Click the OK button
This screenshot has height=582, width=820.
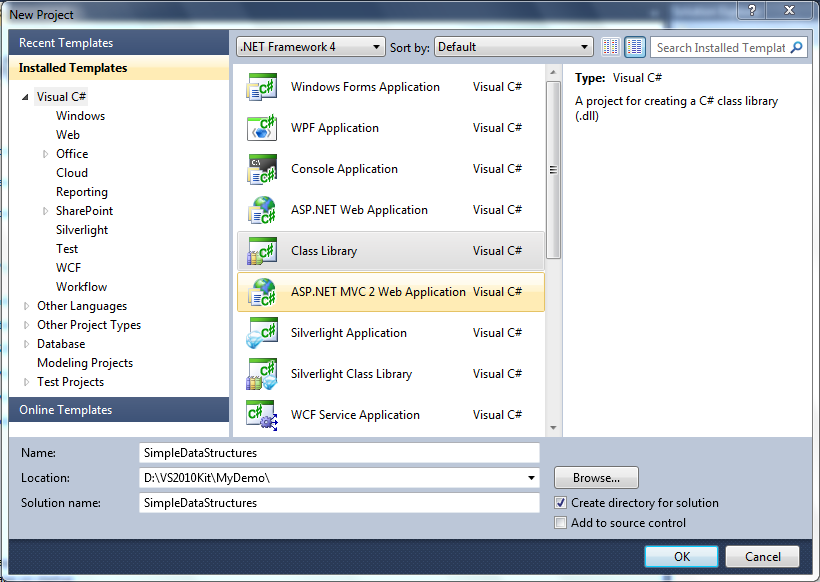pyautogui.click(x=681, y=557)
